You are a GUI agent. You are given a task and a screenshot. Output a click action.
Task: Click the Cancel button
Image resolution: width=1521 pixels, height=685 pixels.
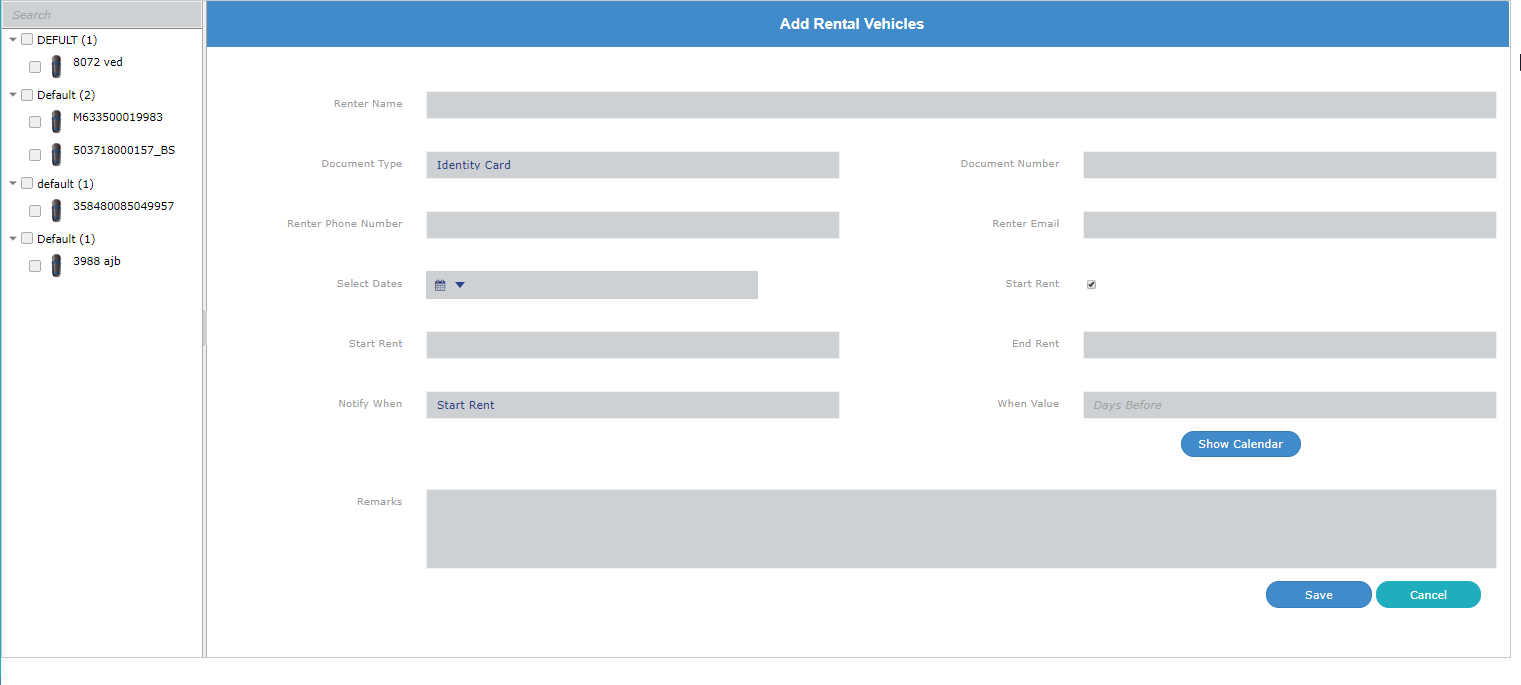(x=1427, y=595)
